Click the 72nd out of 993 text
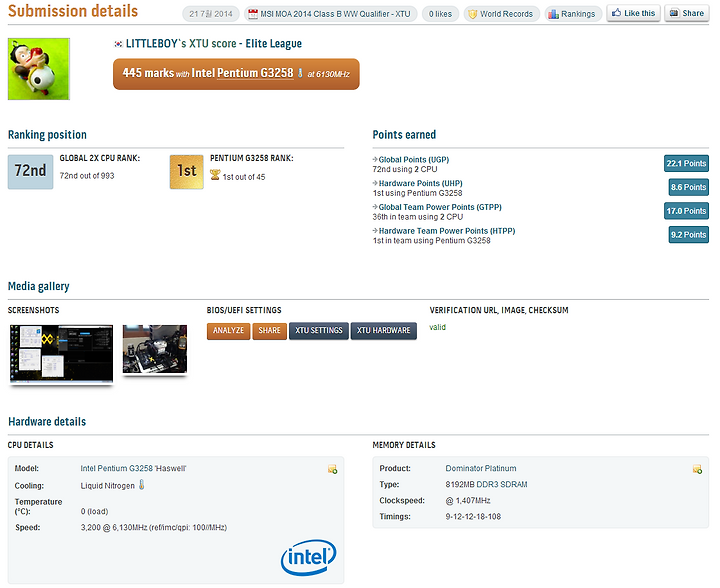The image size is (720, 588). pos(87,176)
